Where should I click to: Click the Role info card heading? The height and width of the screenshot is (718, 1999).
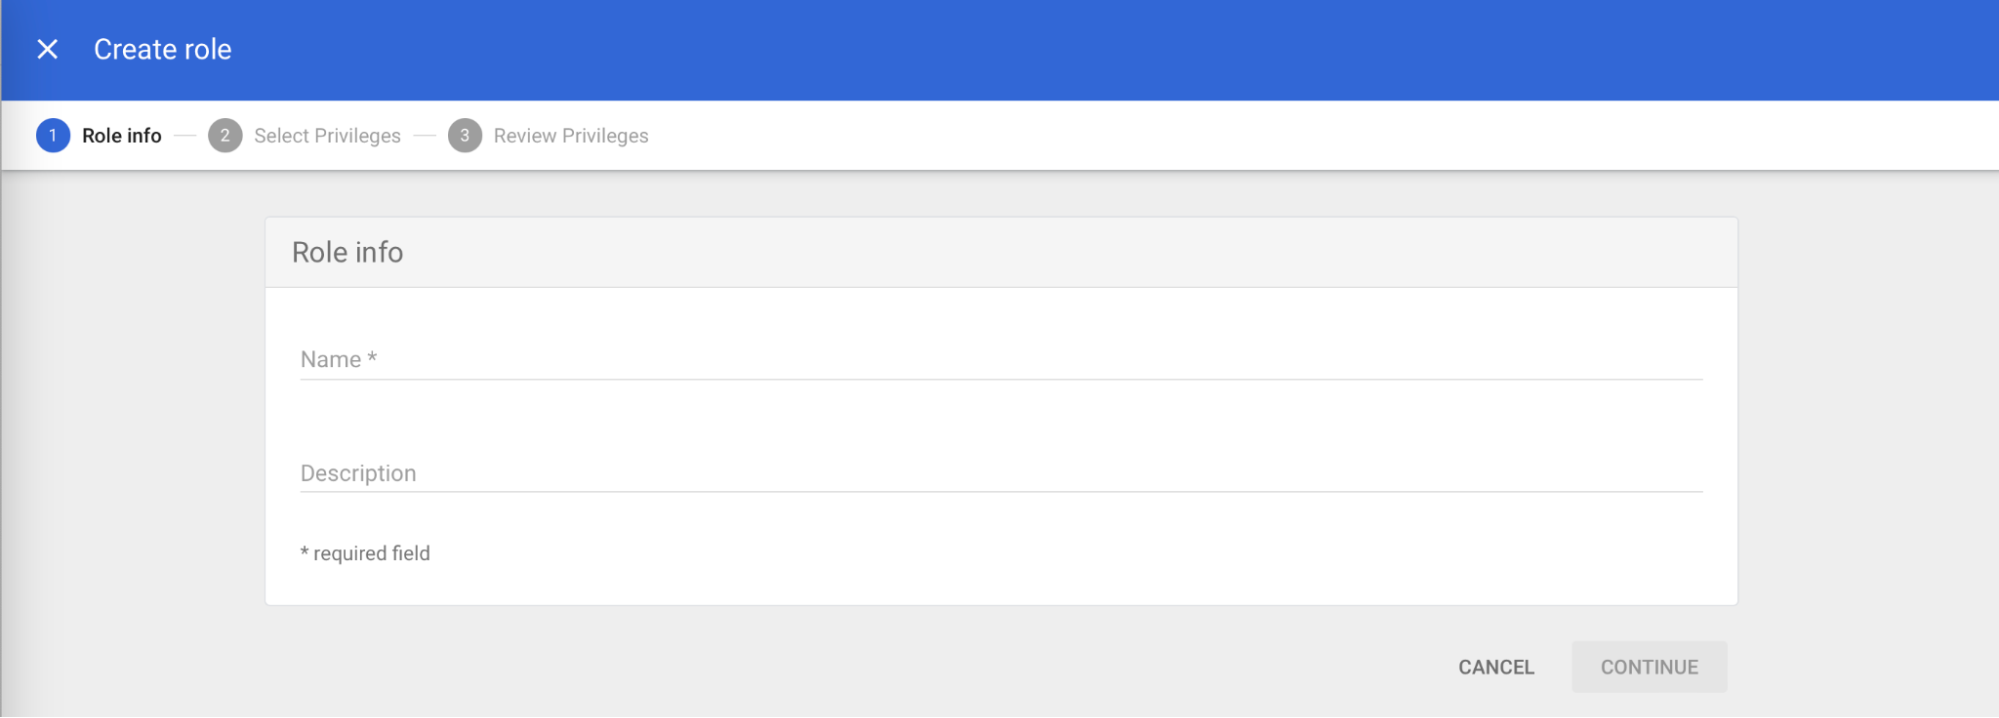[348, 252]
